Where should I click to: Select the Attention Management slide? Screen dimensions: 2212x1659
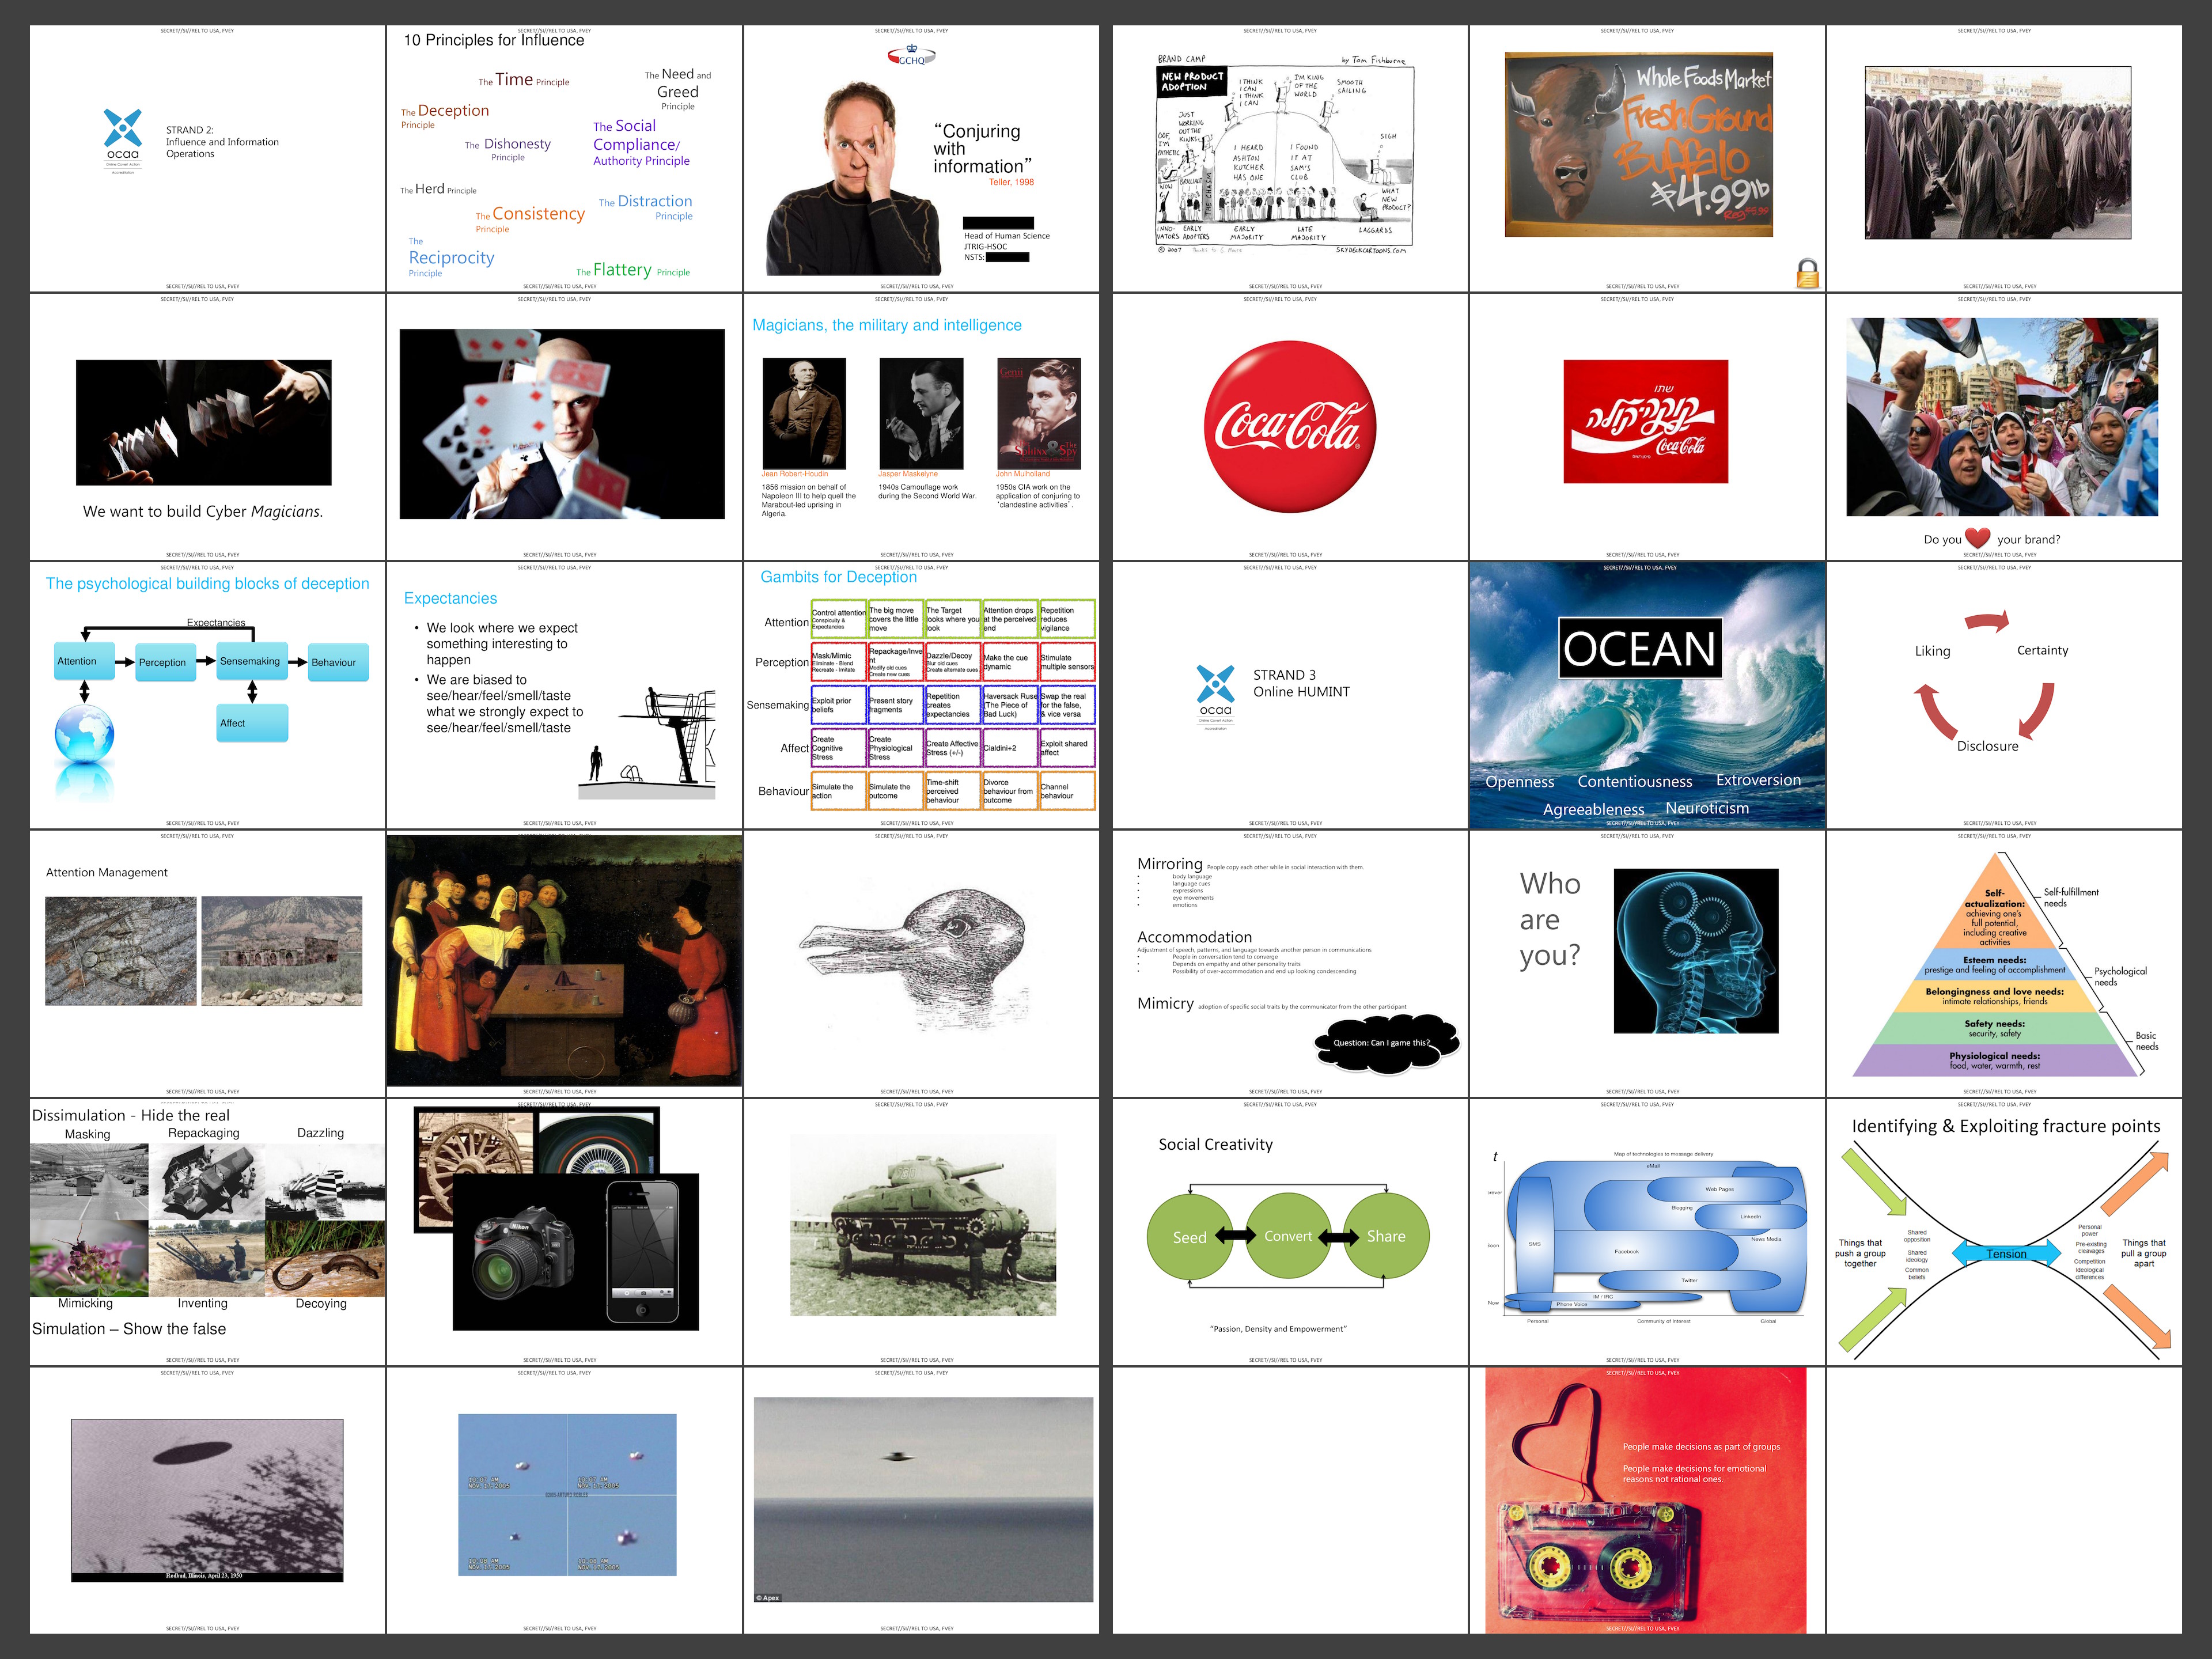click(x=207, y=963)
